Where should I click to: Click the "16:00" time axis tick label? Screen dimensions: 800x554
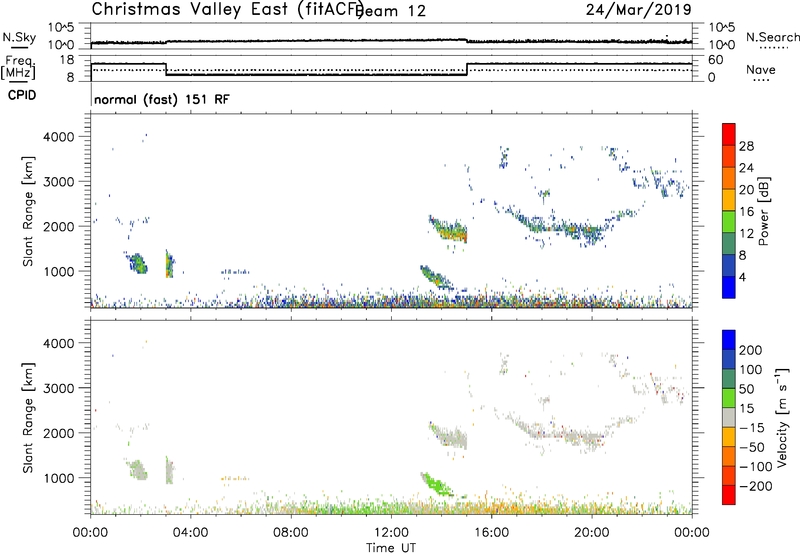tap(491, 533)
